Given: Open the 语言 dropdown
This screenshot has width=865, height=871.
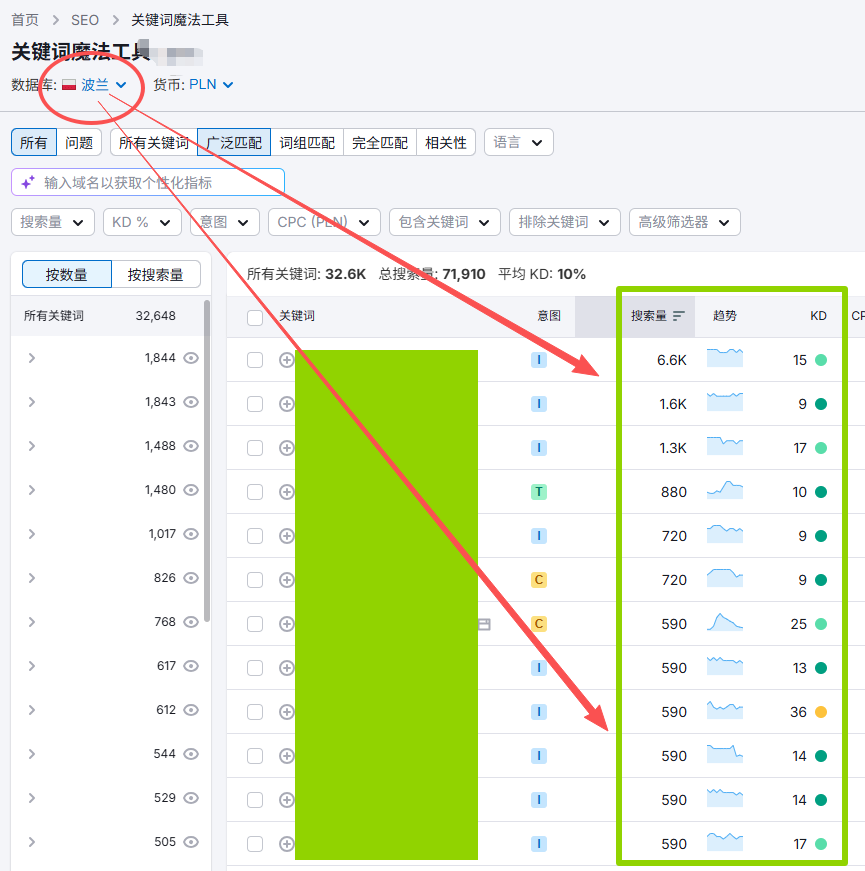Looking at the screenshot, I should 518,142.
